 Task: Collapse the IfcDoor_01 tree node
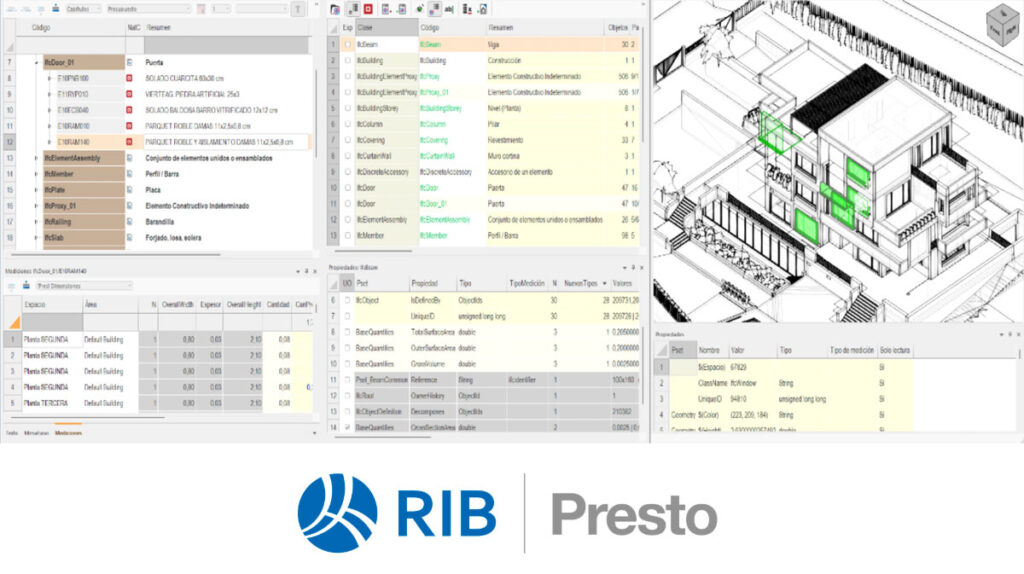37,63
